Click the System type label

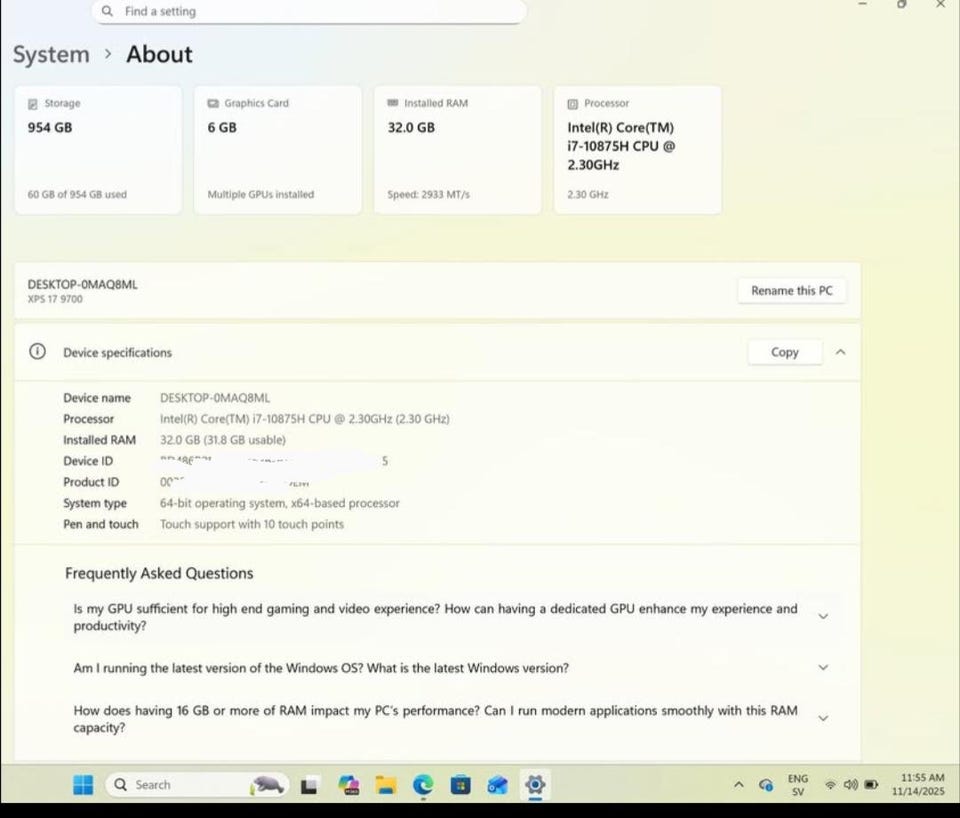(95, 503)
